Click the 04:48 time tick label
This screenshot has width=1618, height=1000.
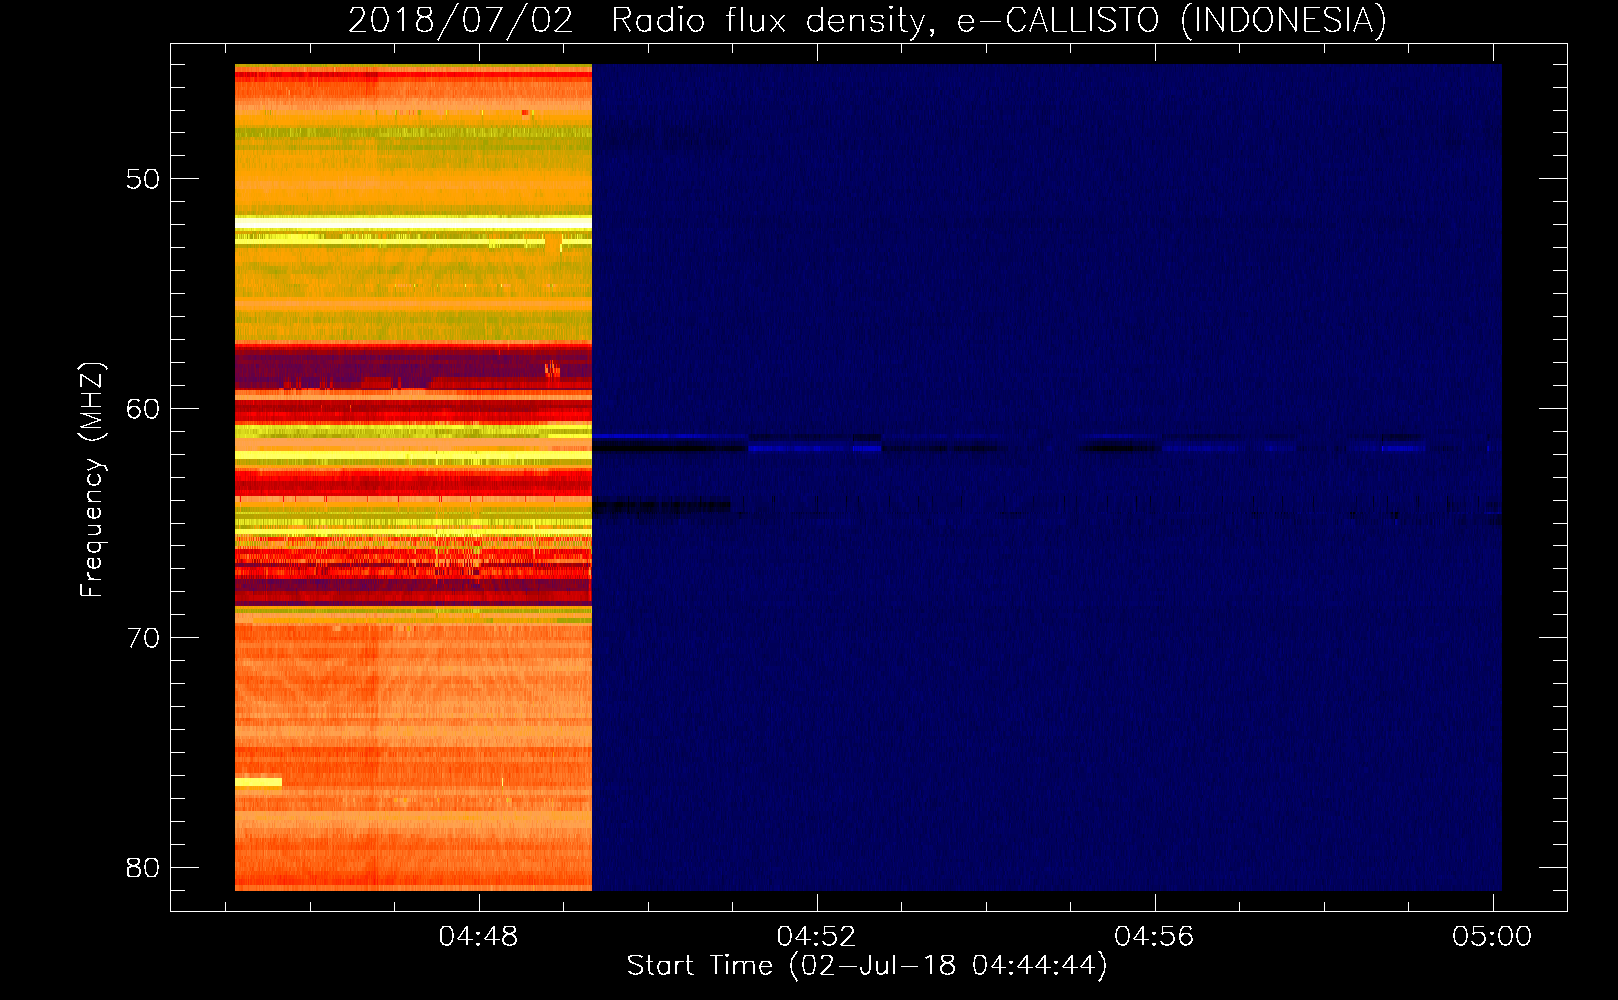tap(479, 936)
